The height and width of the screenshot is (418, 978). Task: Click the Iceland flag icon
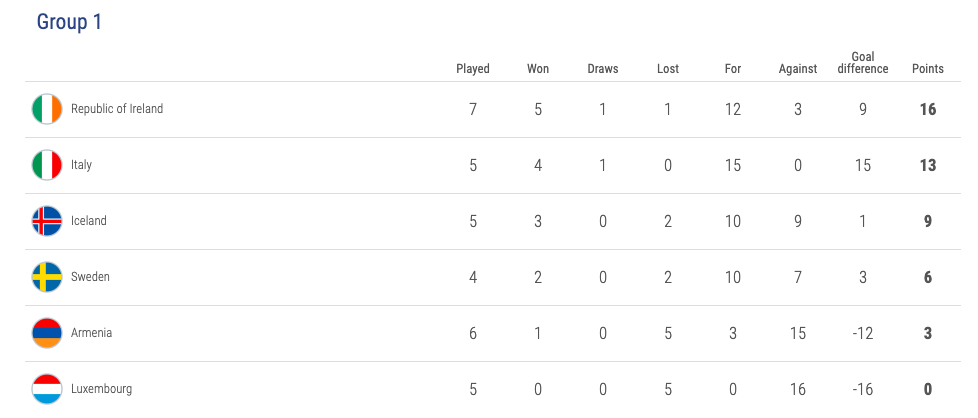click(x=47, y=221)
